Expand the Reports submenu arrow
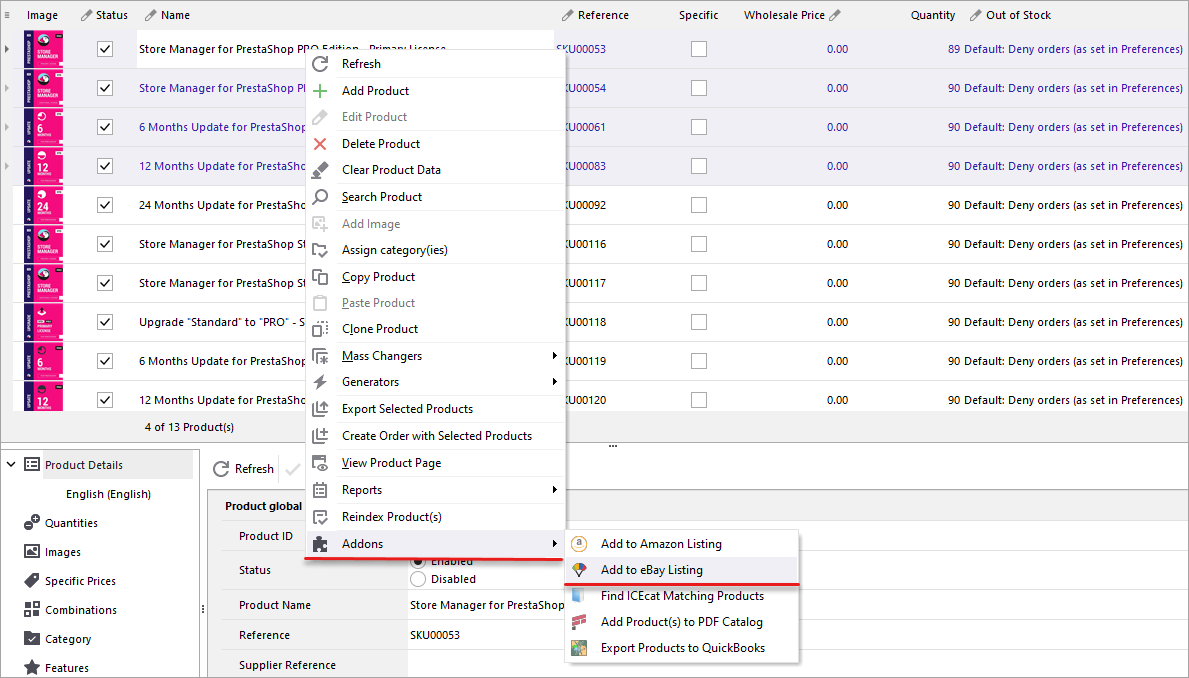1189x678 pixels. pos(554,490)
